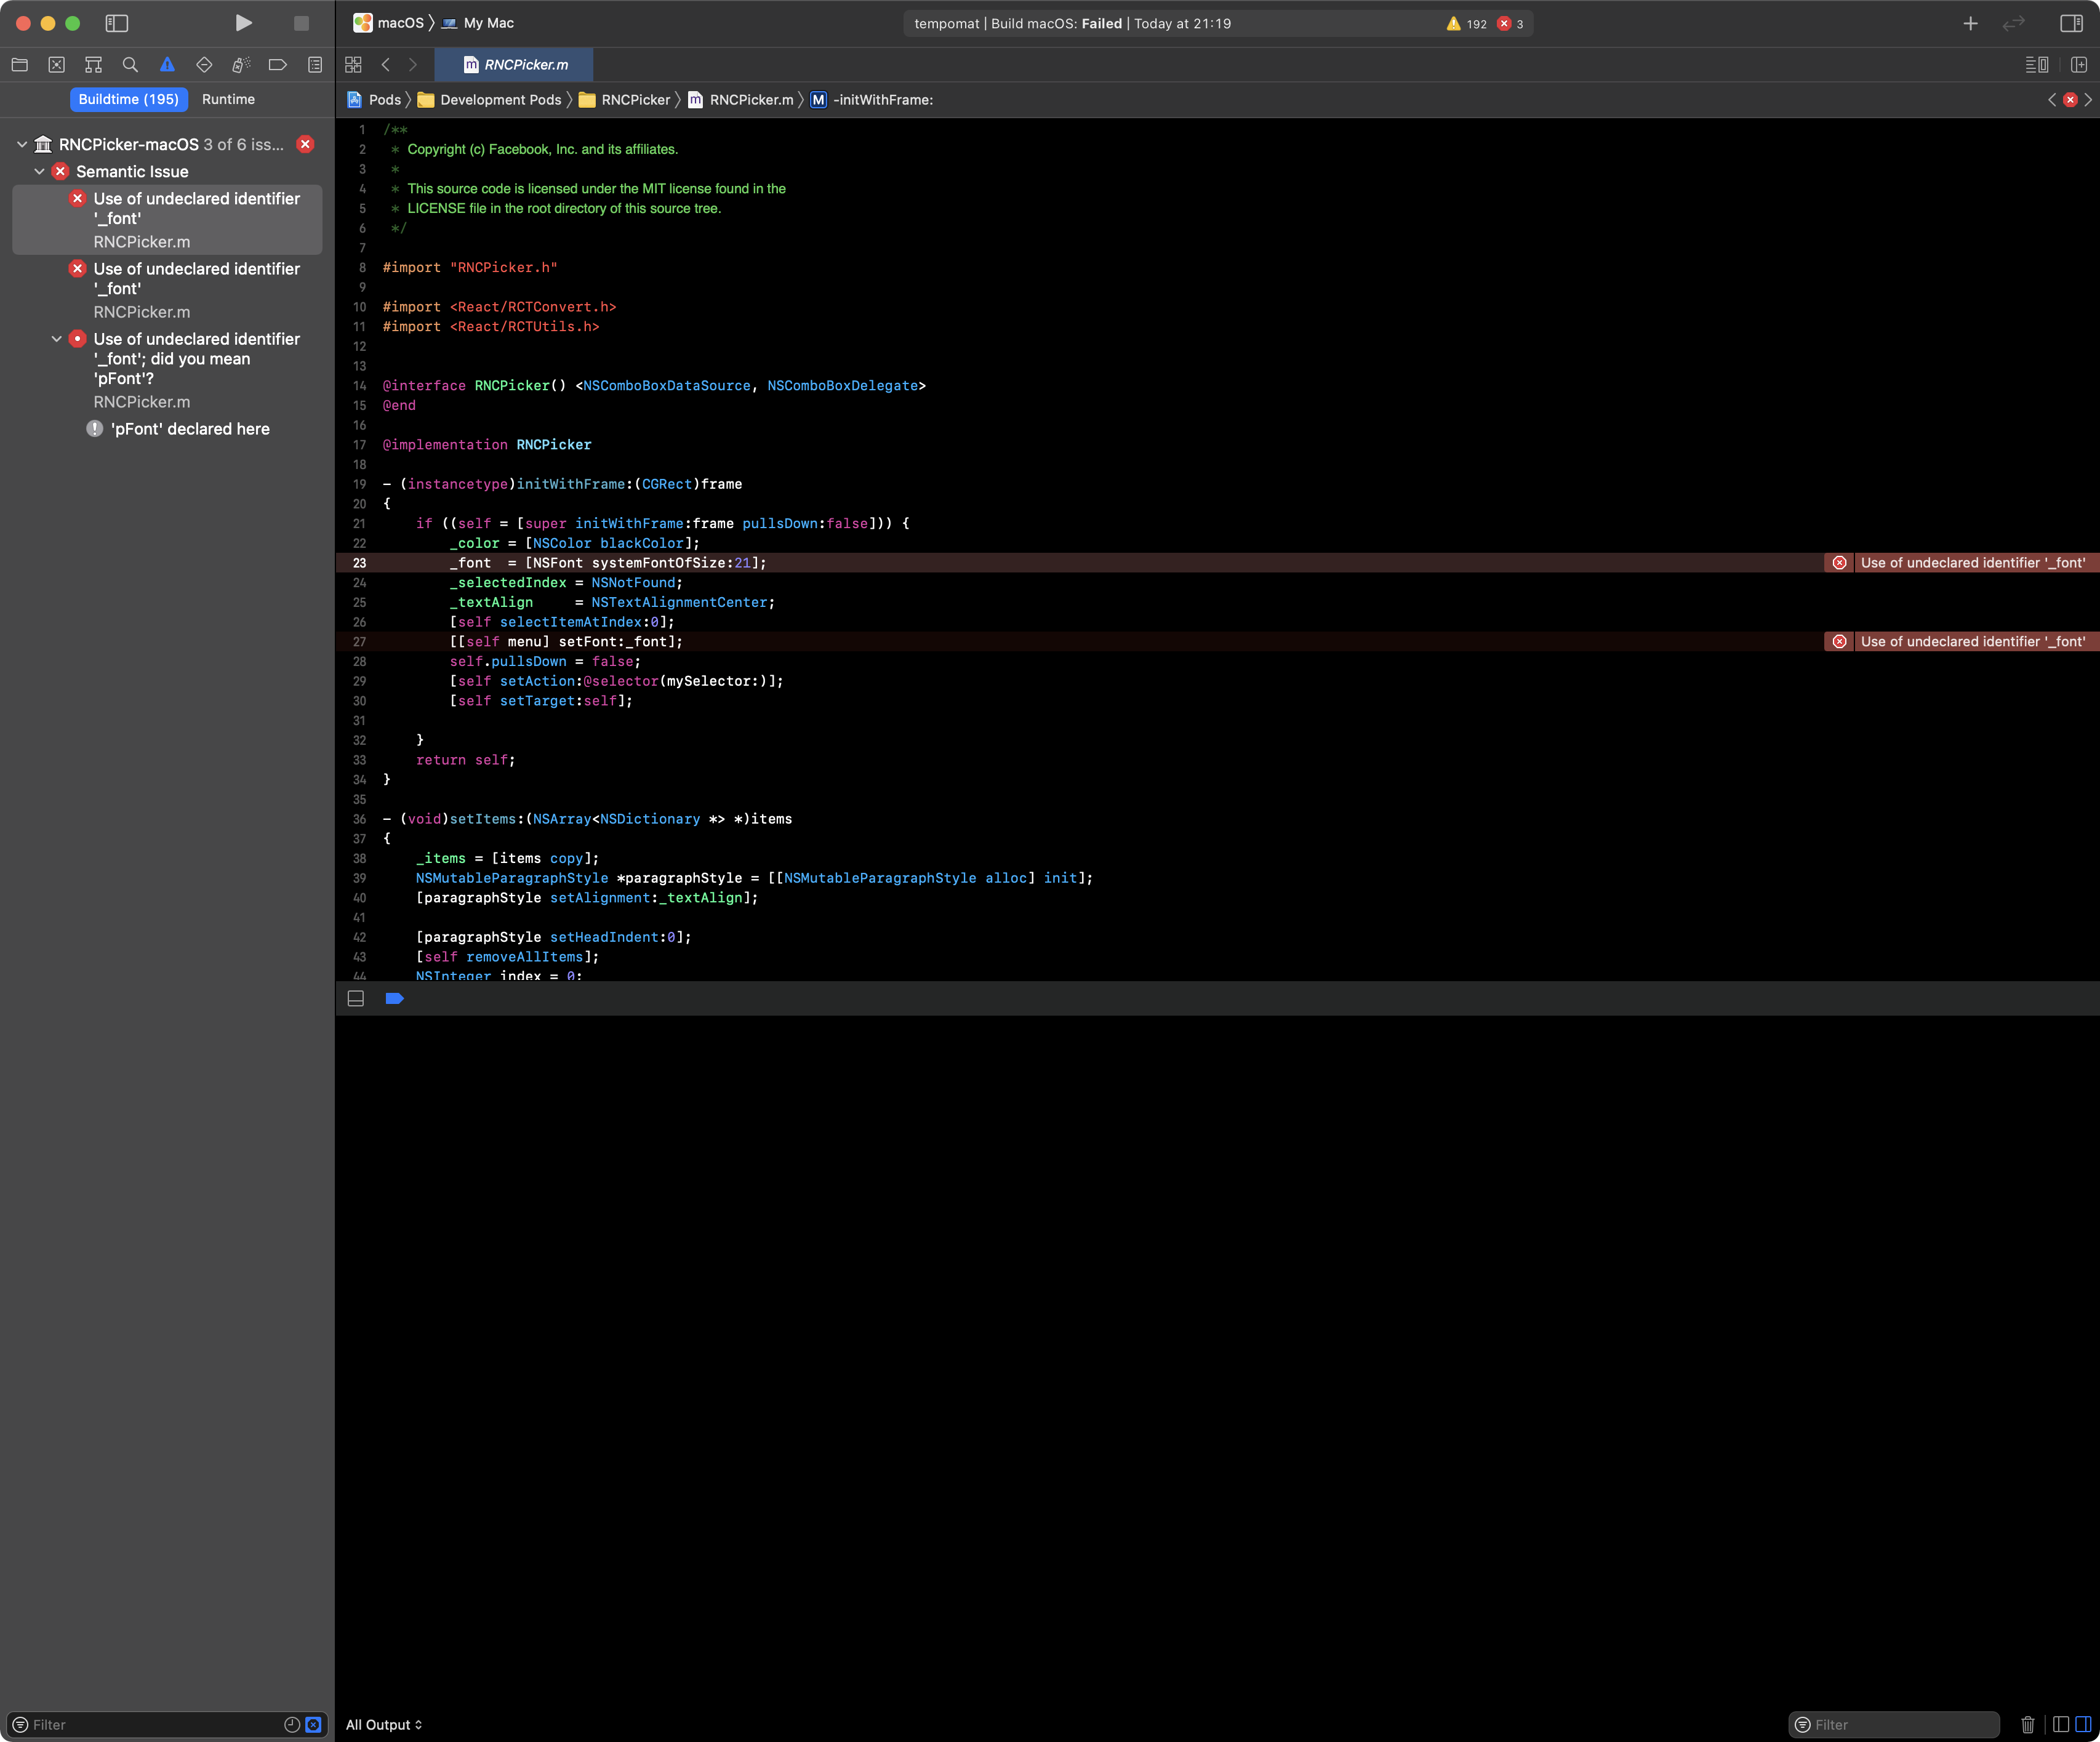Click the build failed activity status

tap(1072, 23)
